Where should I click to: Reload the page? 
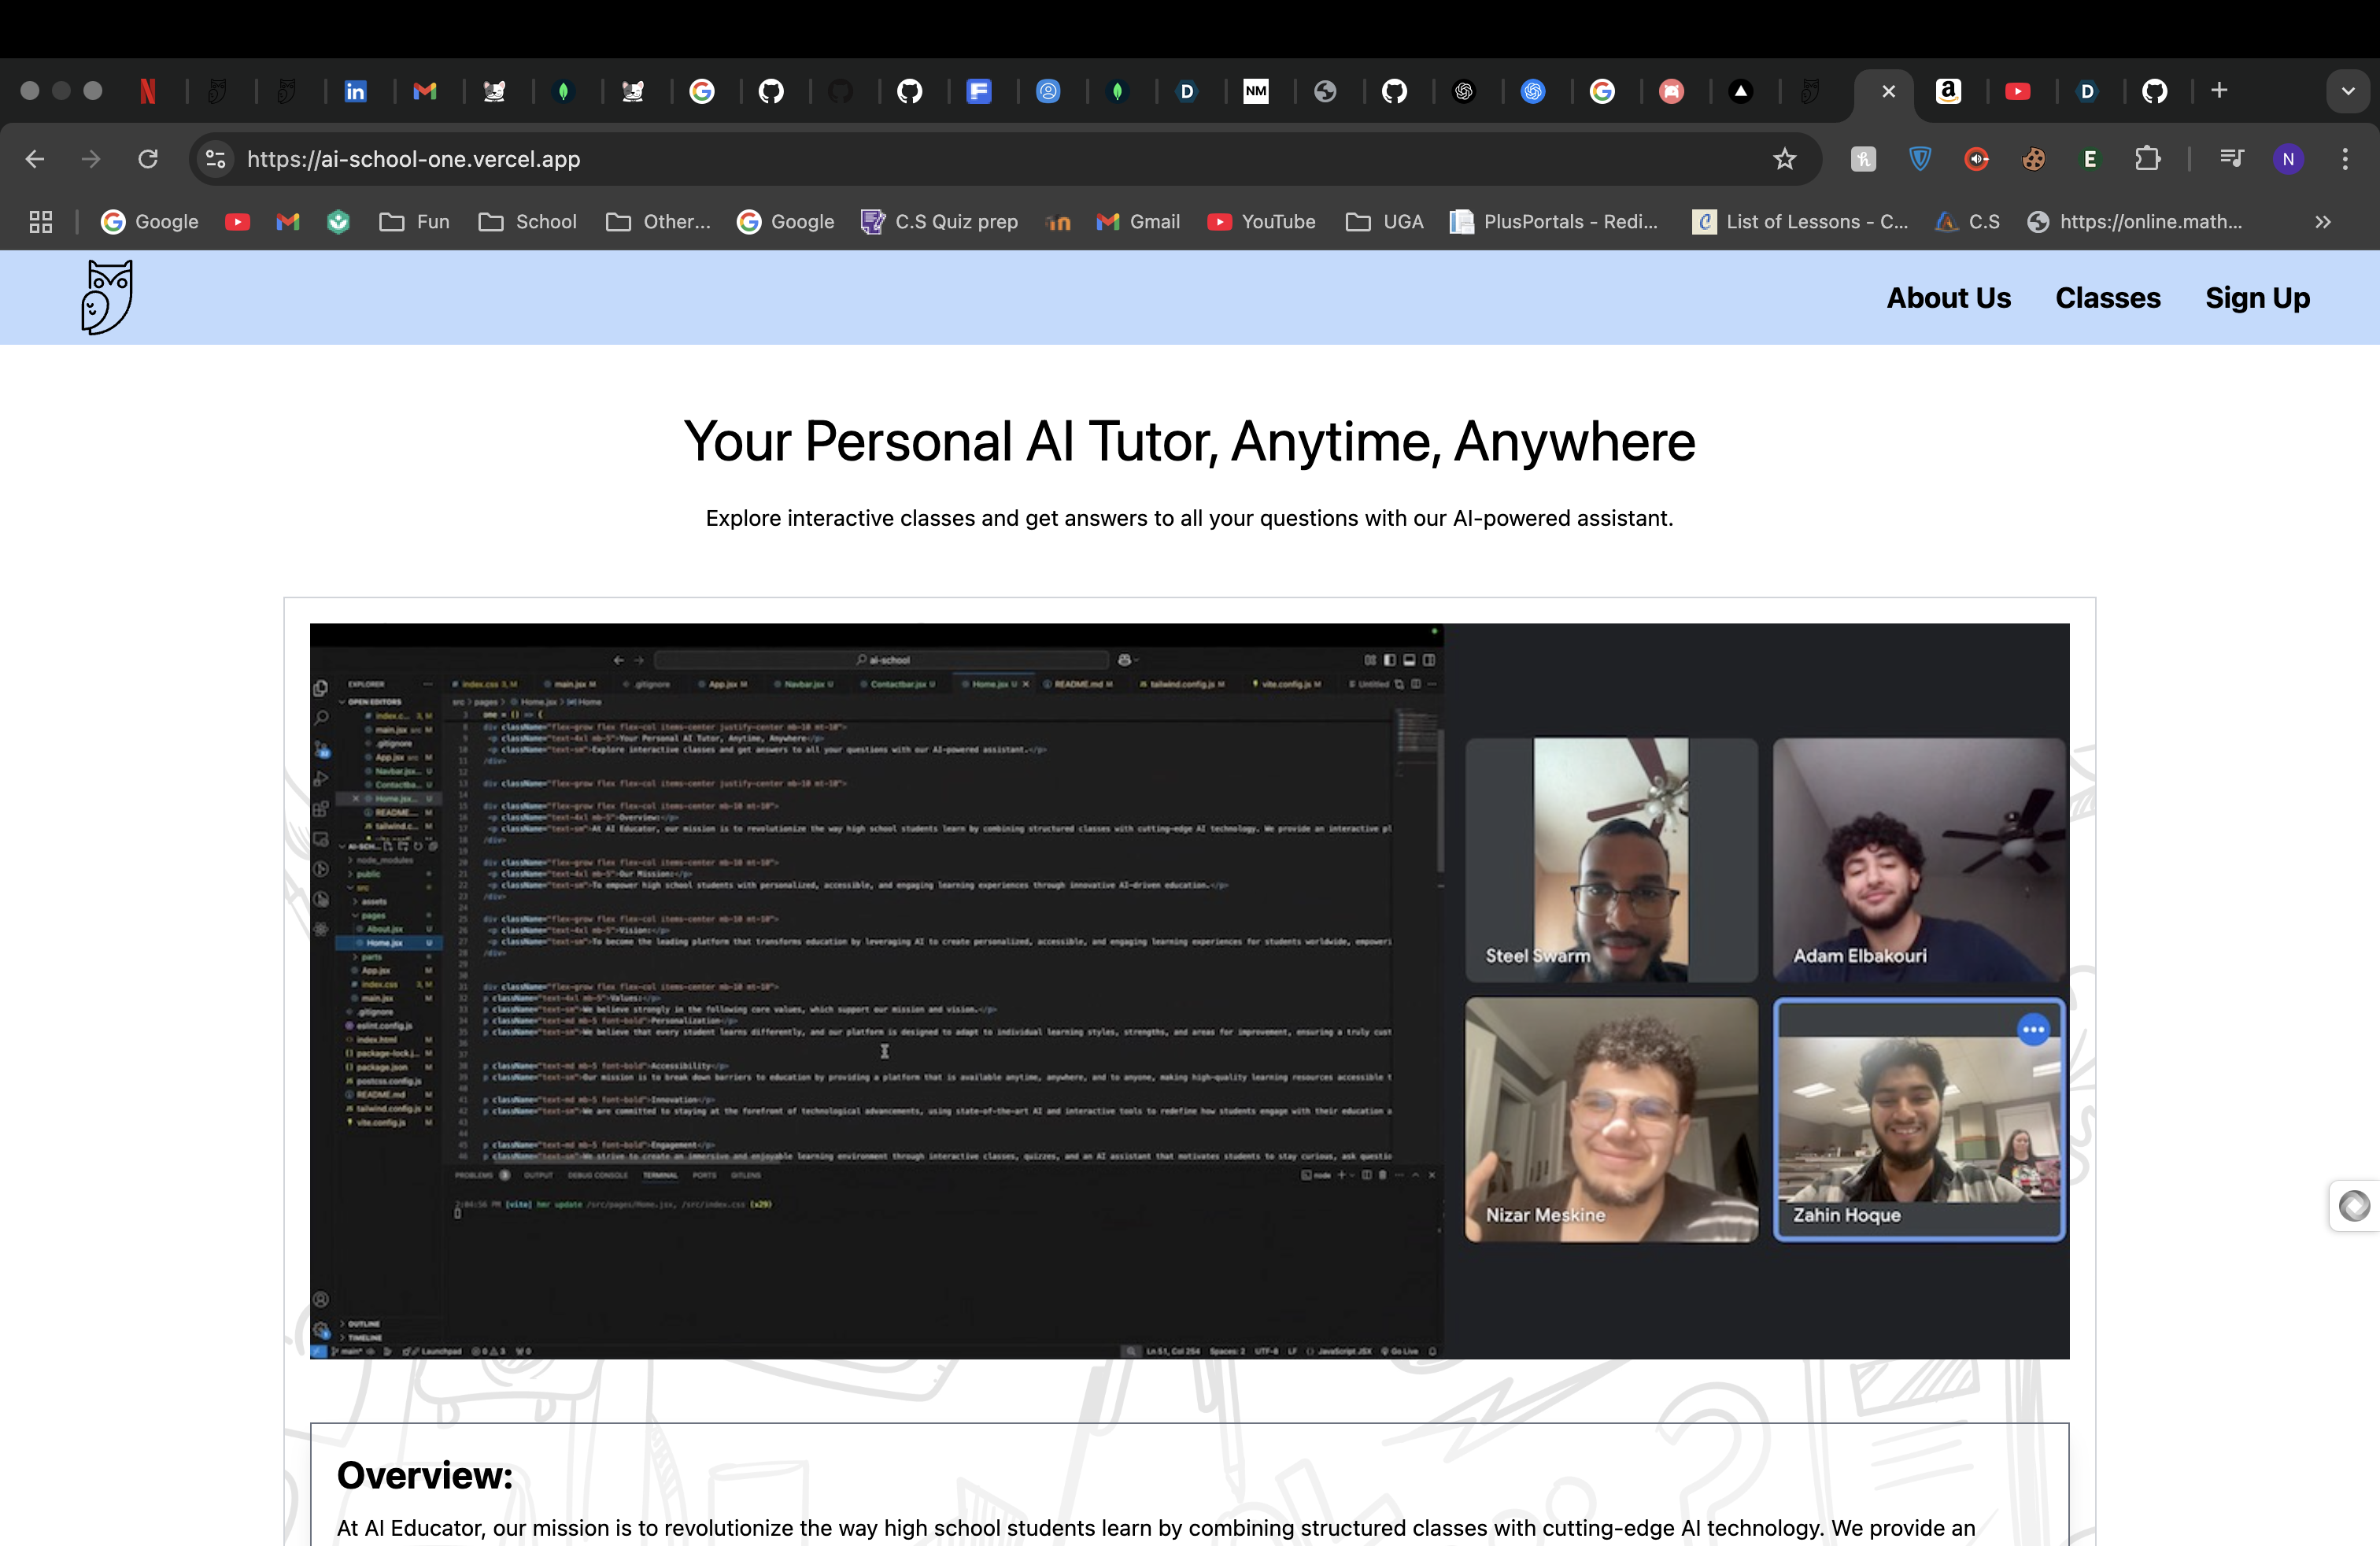tap(148, 159)
